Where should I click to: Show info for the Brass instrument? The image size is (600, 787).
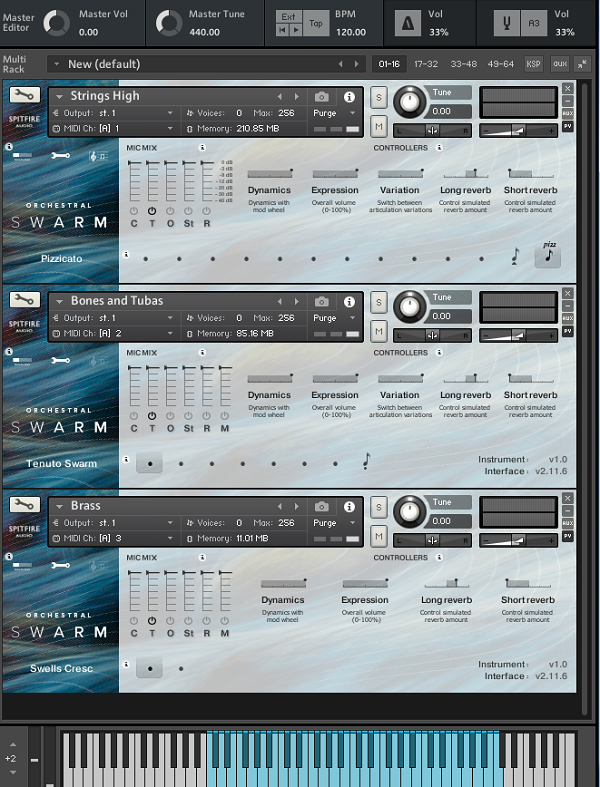349,506
